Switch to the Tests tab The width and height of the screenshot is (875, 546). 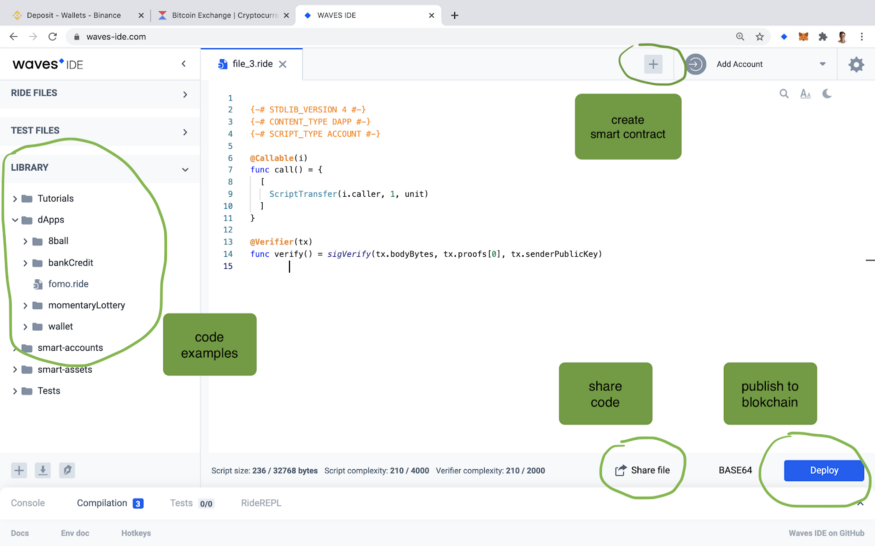(191, 503)
